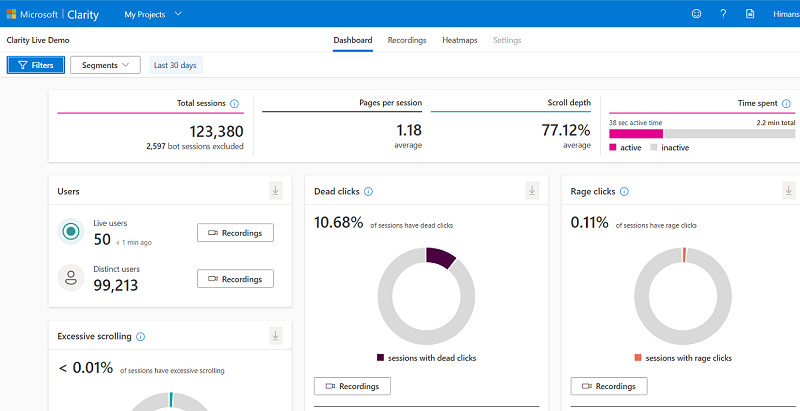The width and height of the screenshot is (800, 411).
Task: Open the Segments dropdown
Action: (105, 65)
